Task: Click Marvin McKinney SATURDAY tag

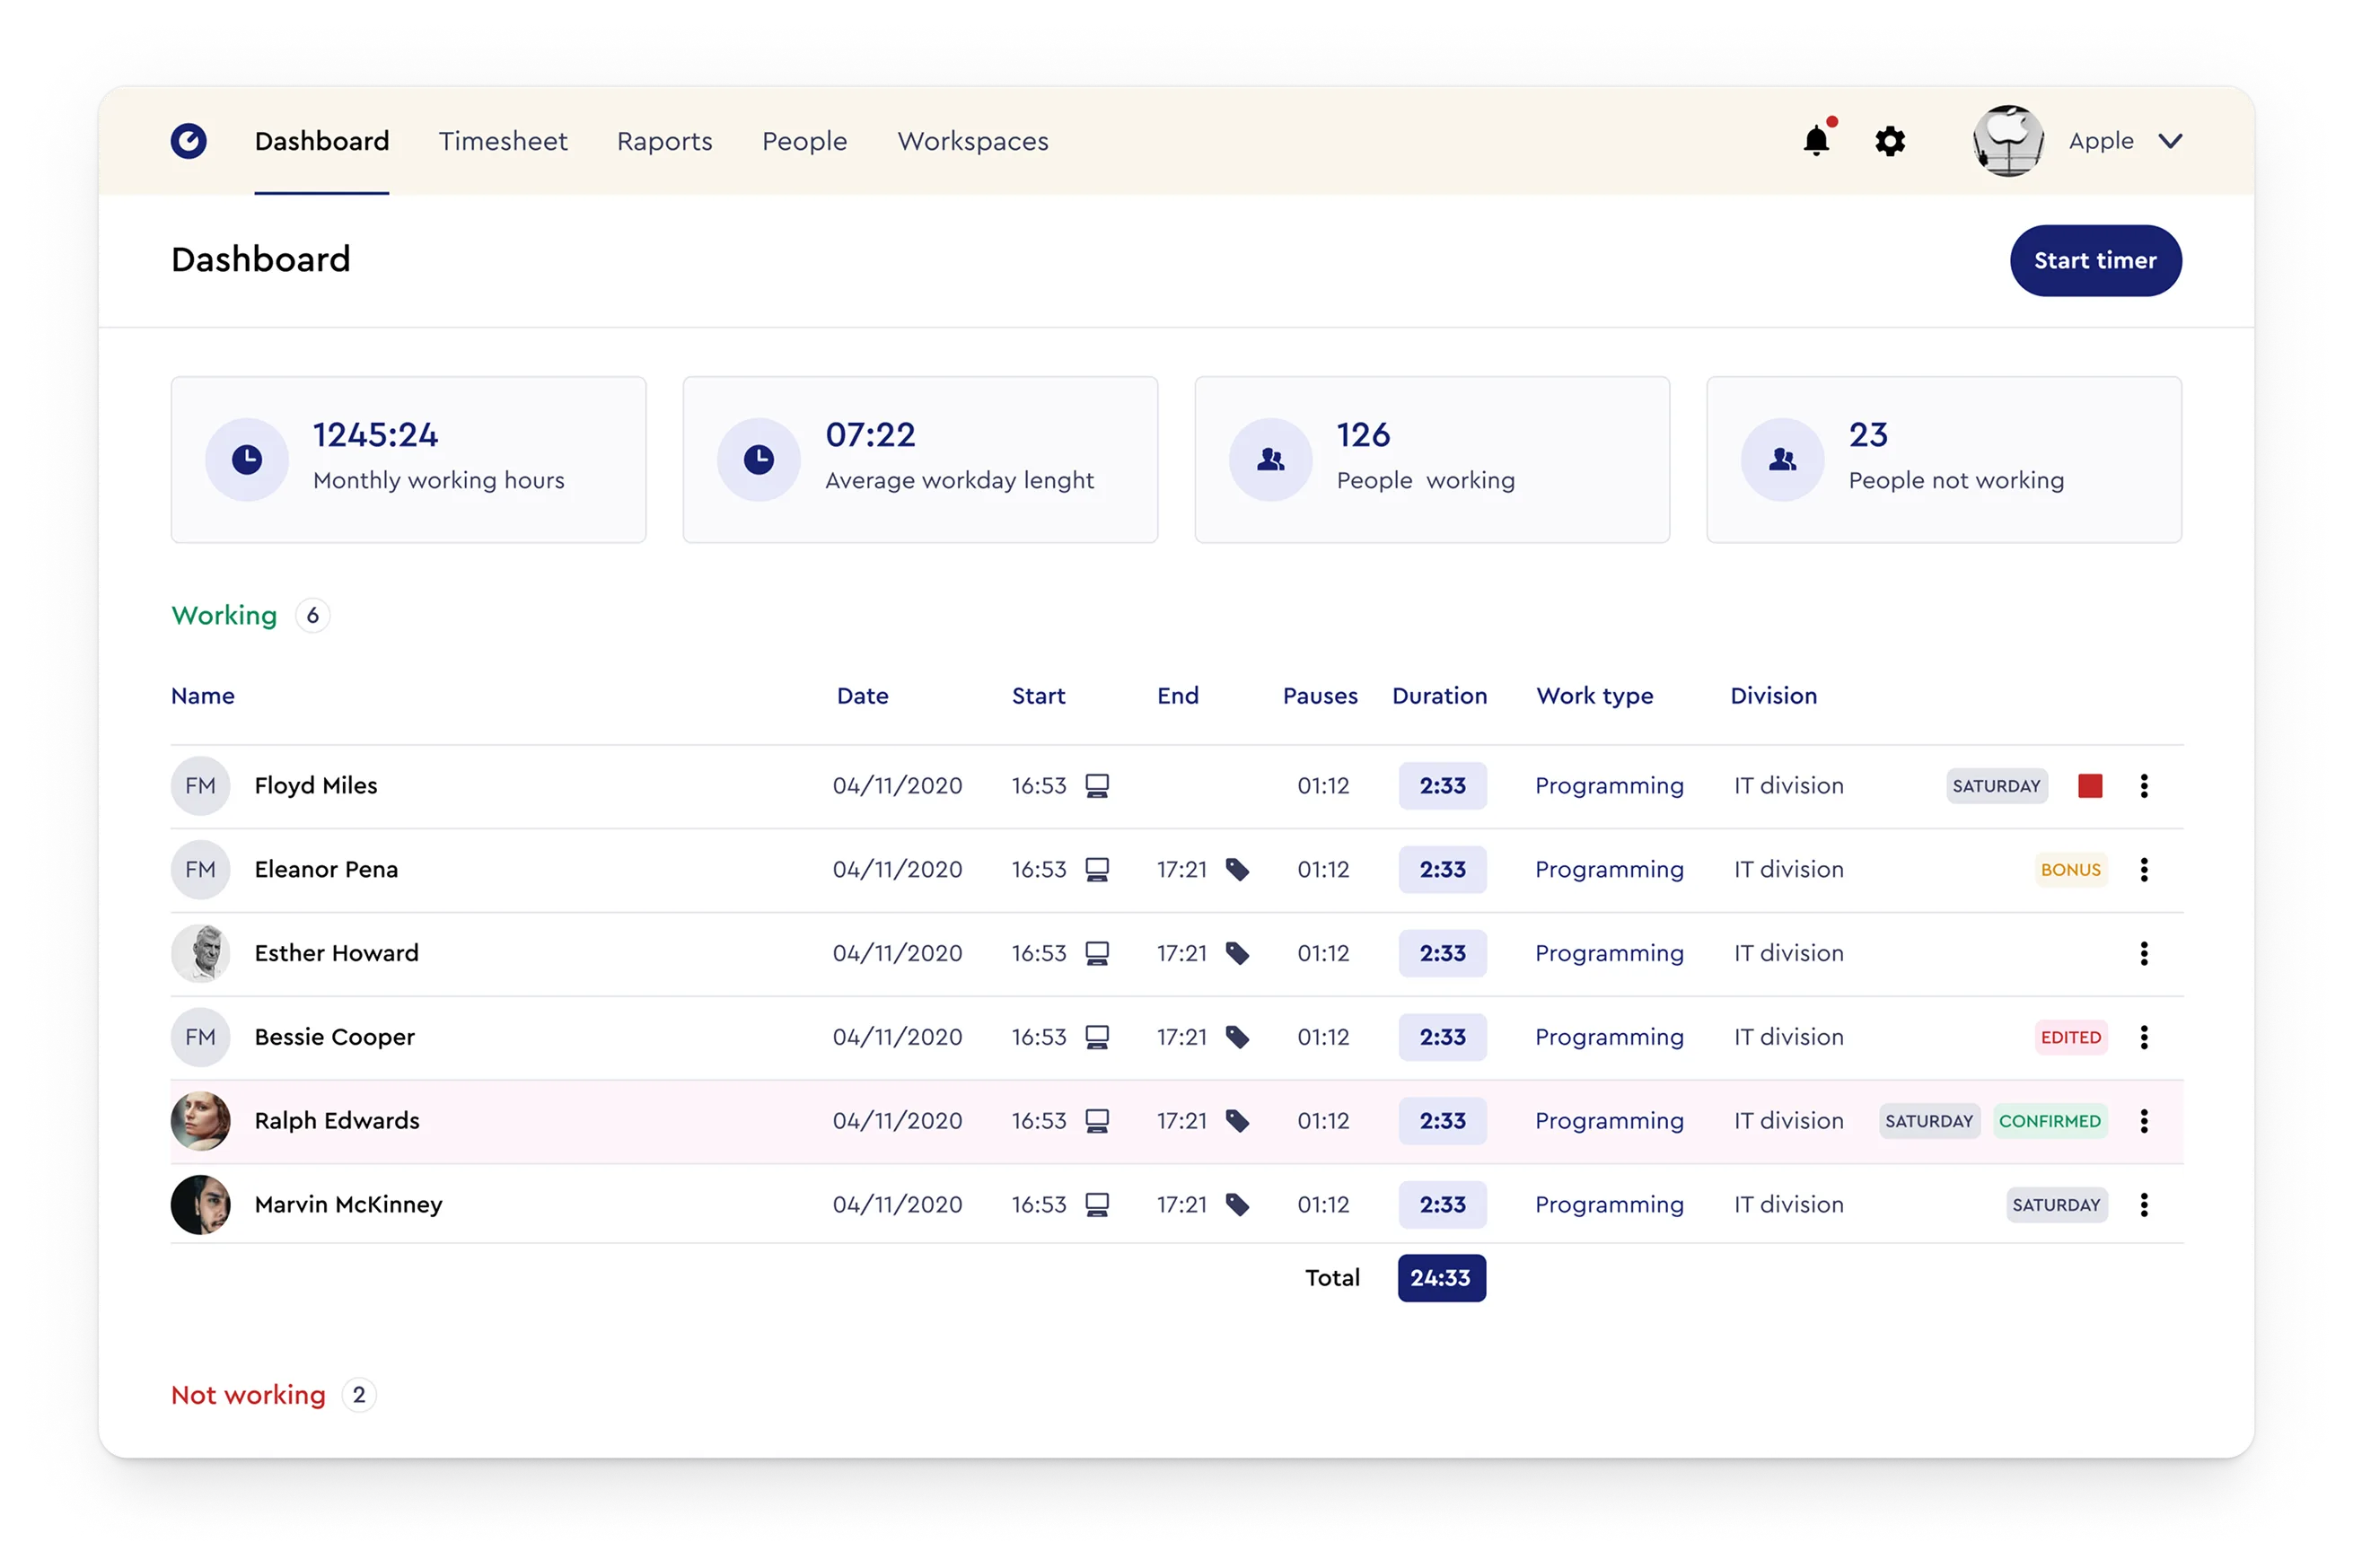Action: pos(2056,1205)
